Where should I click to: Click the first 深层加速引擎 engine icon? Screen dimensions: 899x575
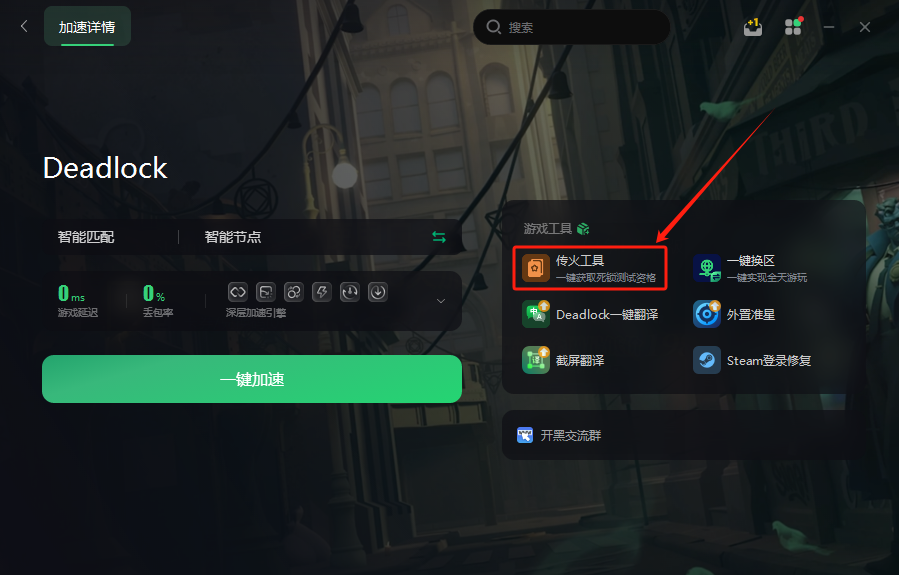click(237, 292)
